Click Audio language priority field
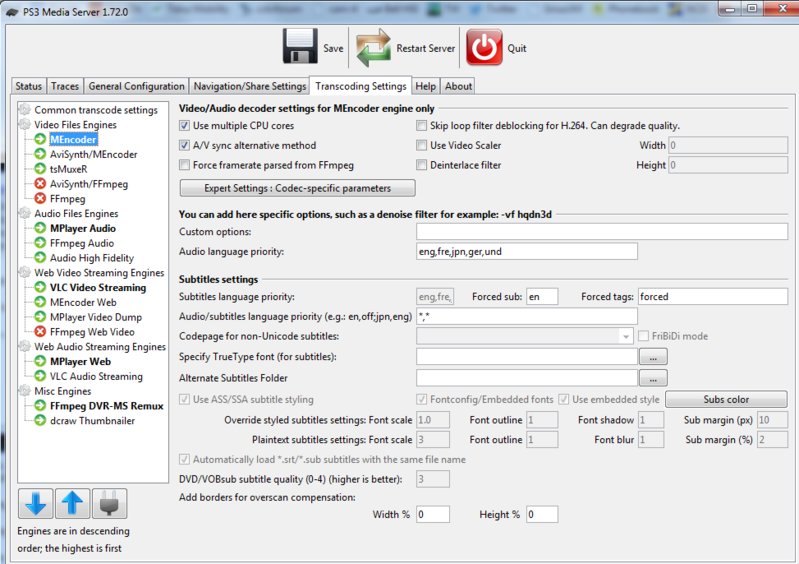The width and height of the screenshot is (799, 564). (x=527, y=251)
